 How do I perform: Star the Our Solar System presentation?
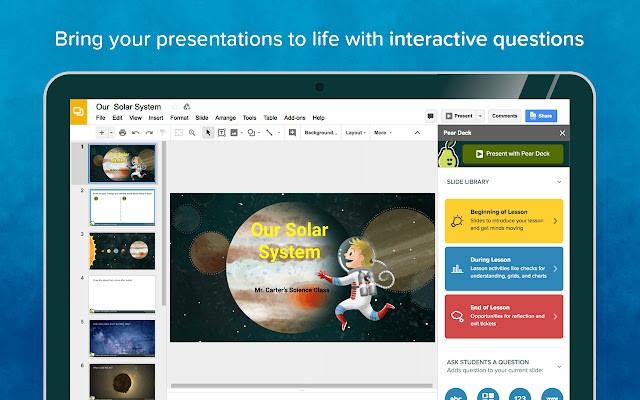coord(173,106)
